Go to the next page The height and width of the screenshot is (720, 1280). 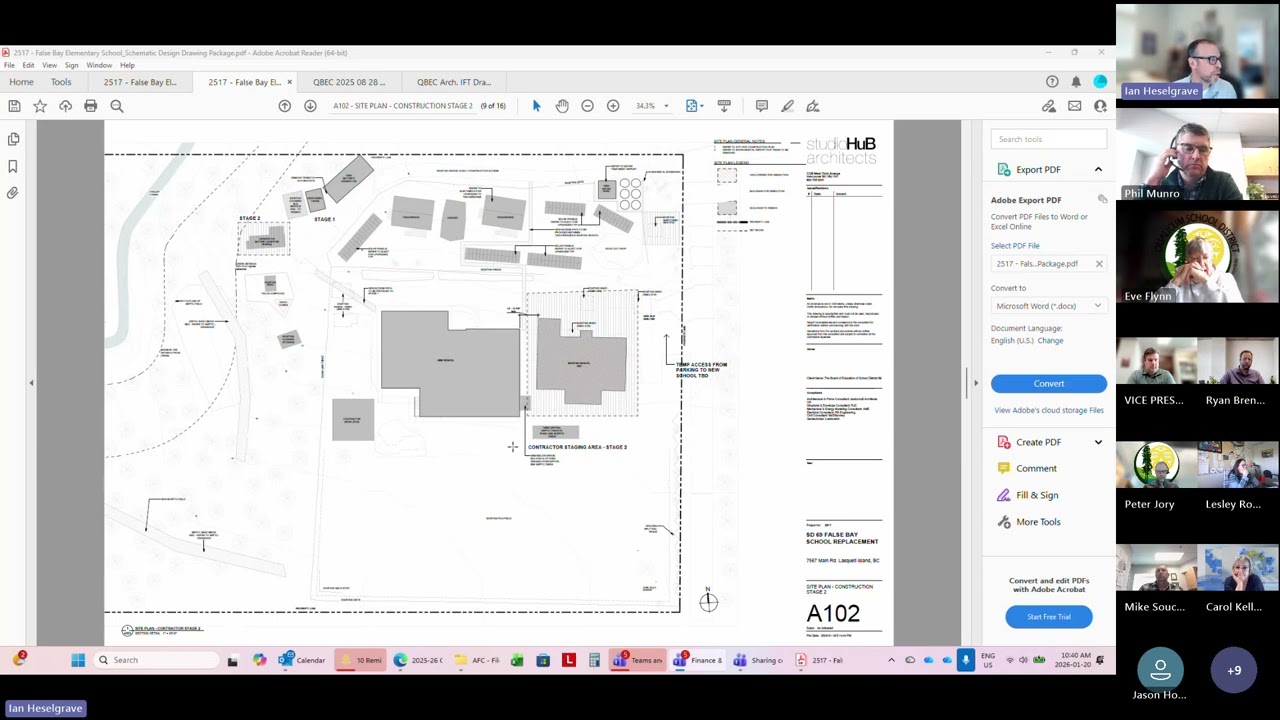click(310, 106)
